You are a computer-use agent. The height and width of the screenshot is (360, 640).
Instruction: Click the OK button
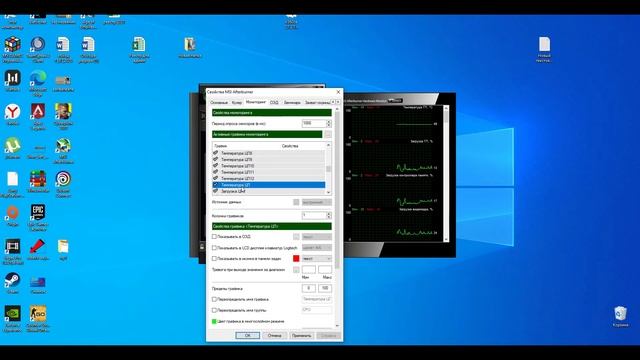click(x=247, y=336)
